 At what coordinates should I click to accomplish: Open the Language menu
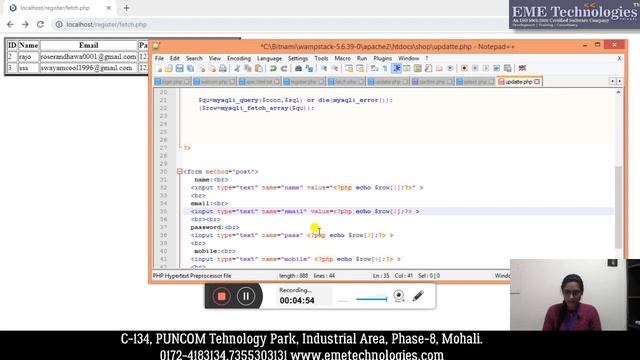coord(269,58)
